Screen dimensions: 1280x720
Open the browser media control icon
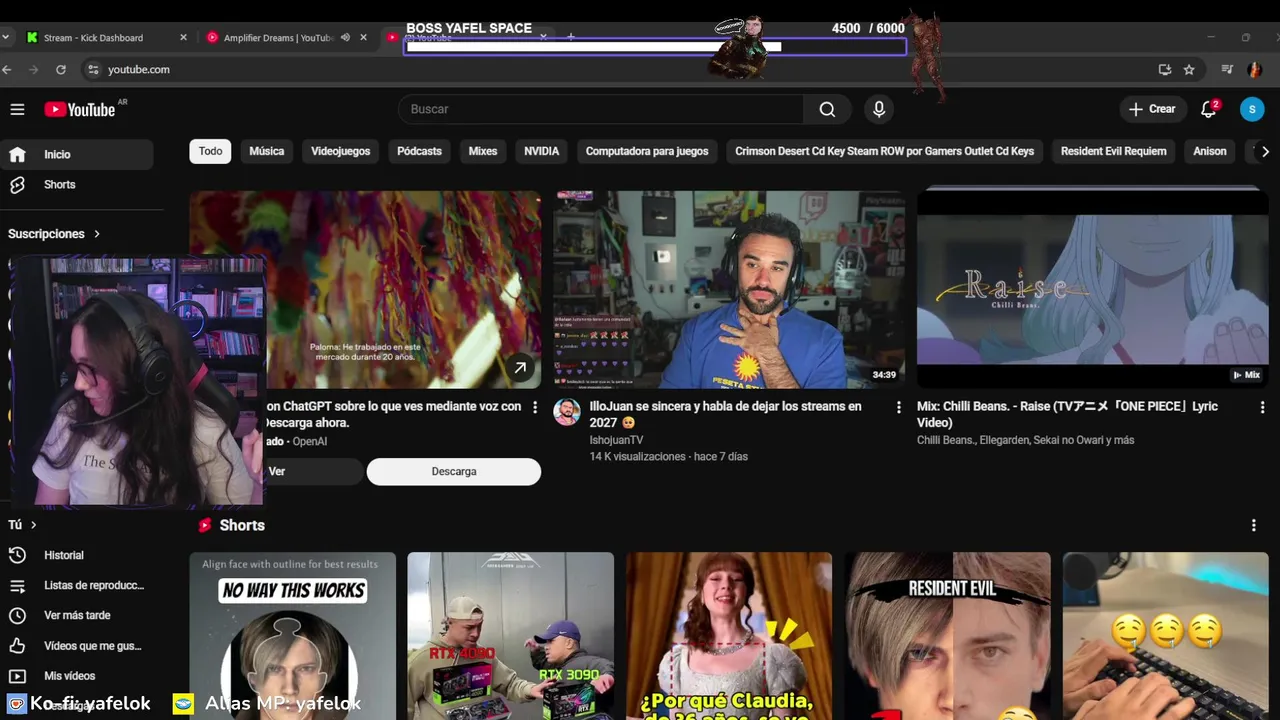coord(1227,69)
